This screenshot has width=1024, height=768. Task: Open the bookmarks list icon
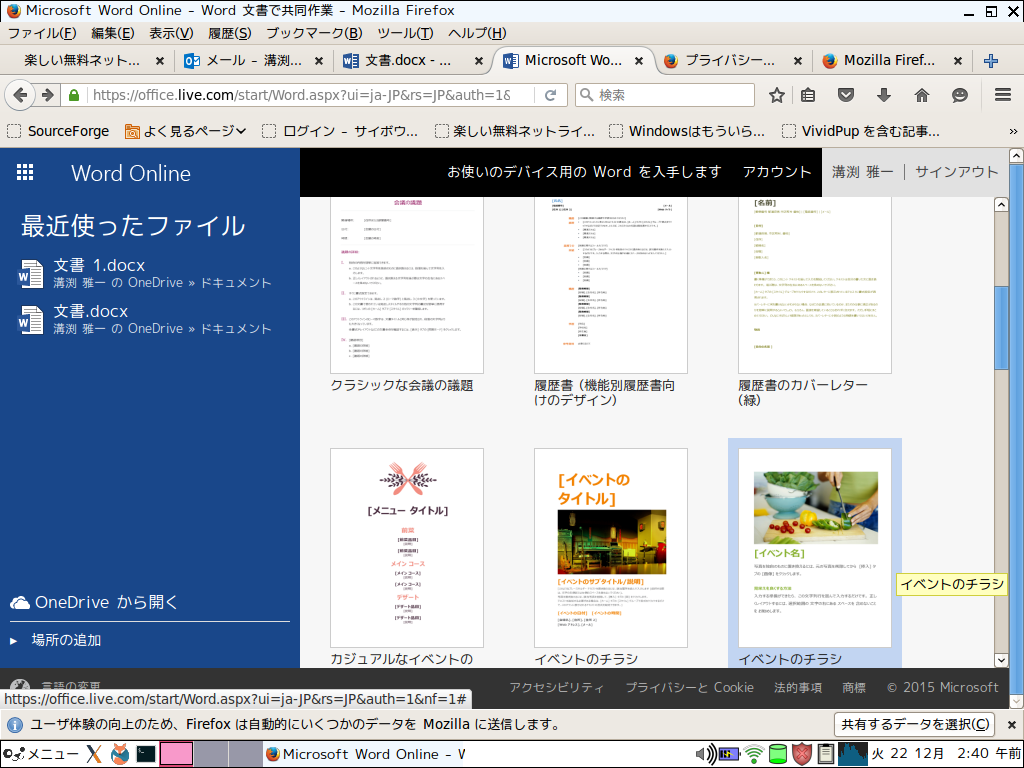[808, 95]
